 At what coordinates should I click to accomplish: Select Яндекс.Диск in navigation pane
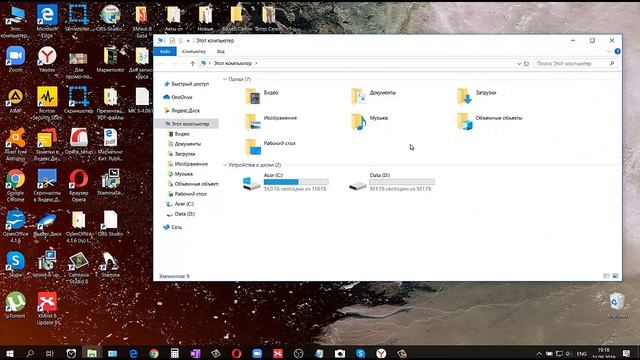pos(182,110)
